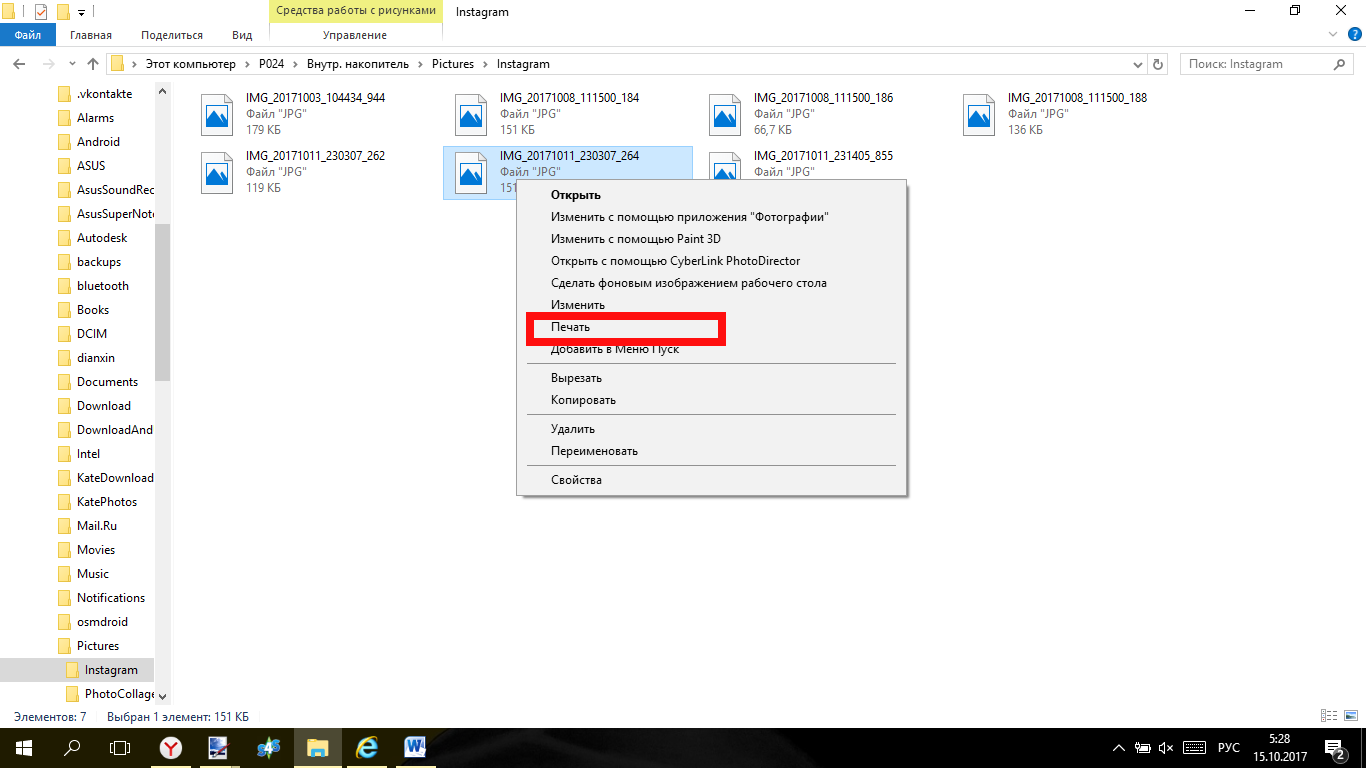This screenshot has width=1366, height=768.
Task: Go up one folder level with the Up arrow
Action: [x=93, y=64]
